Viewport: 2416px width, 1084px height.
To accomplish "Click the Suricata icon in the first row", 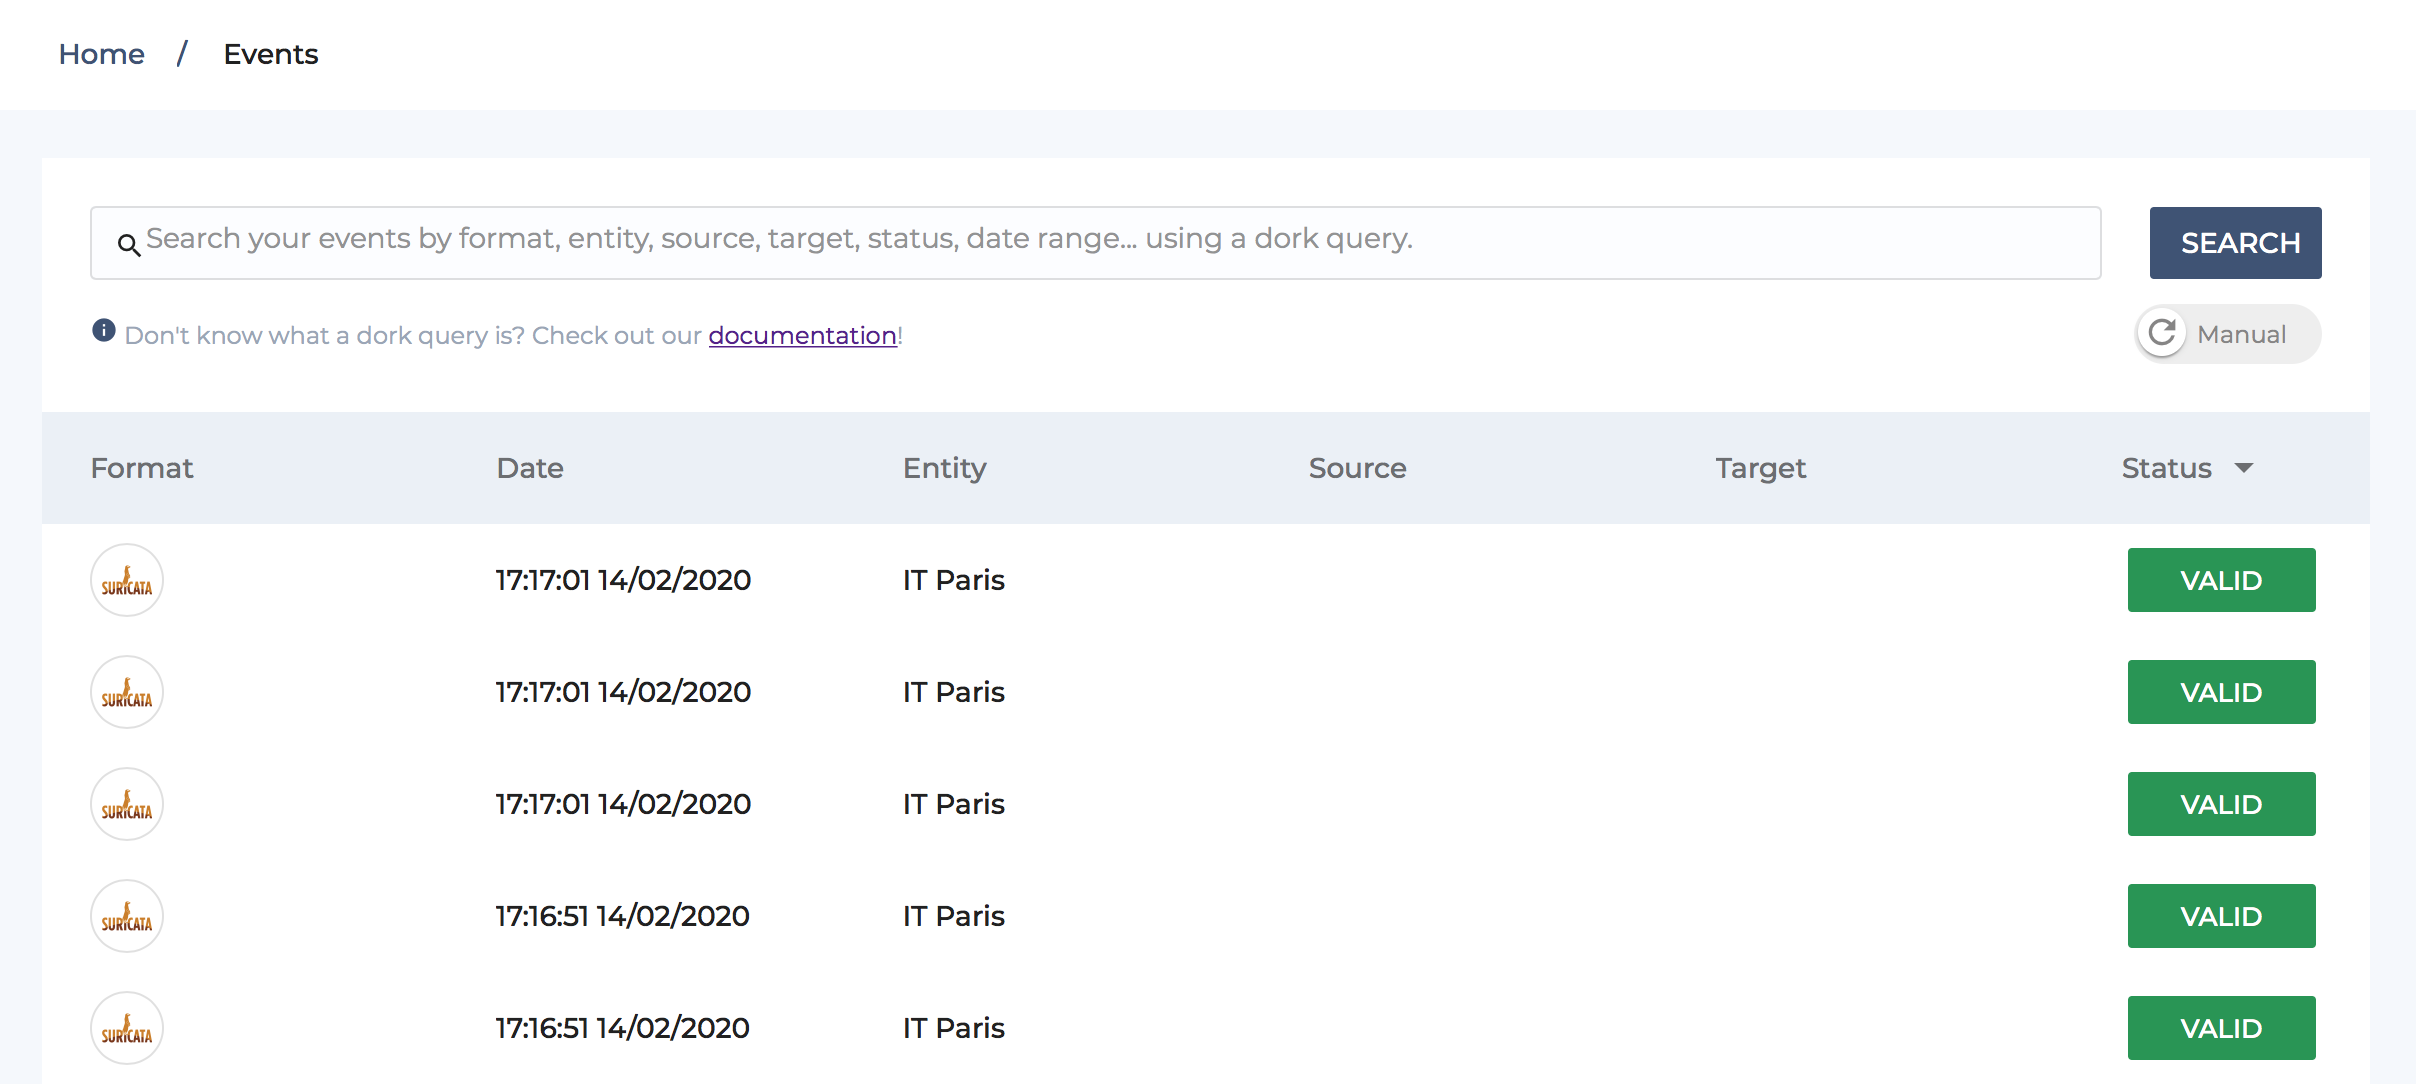I will [x=127, y=580].
